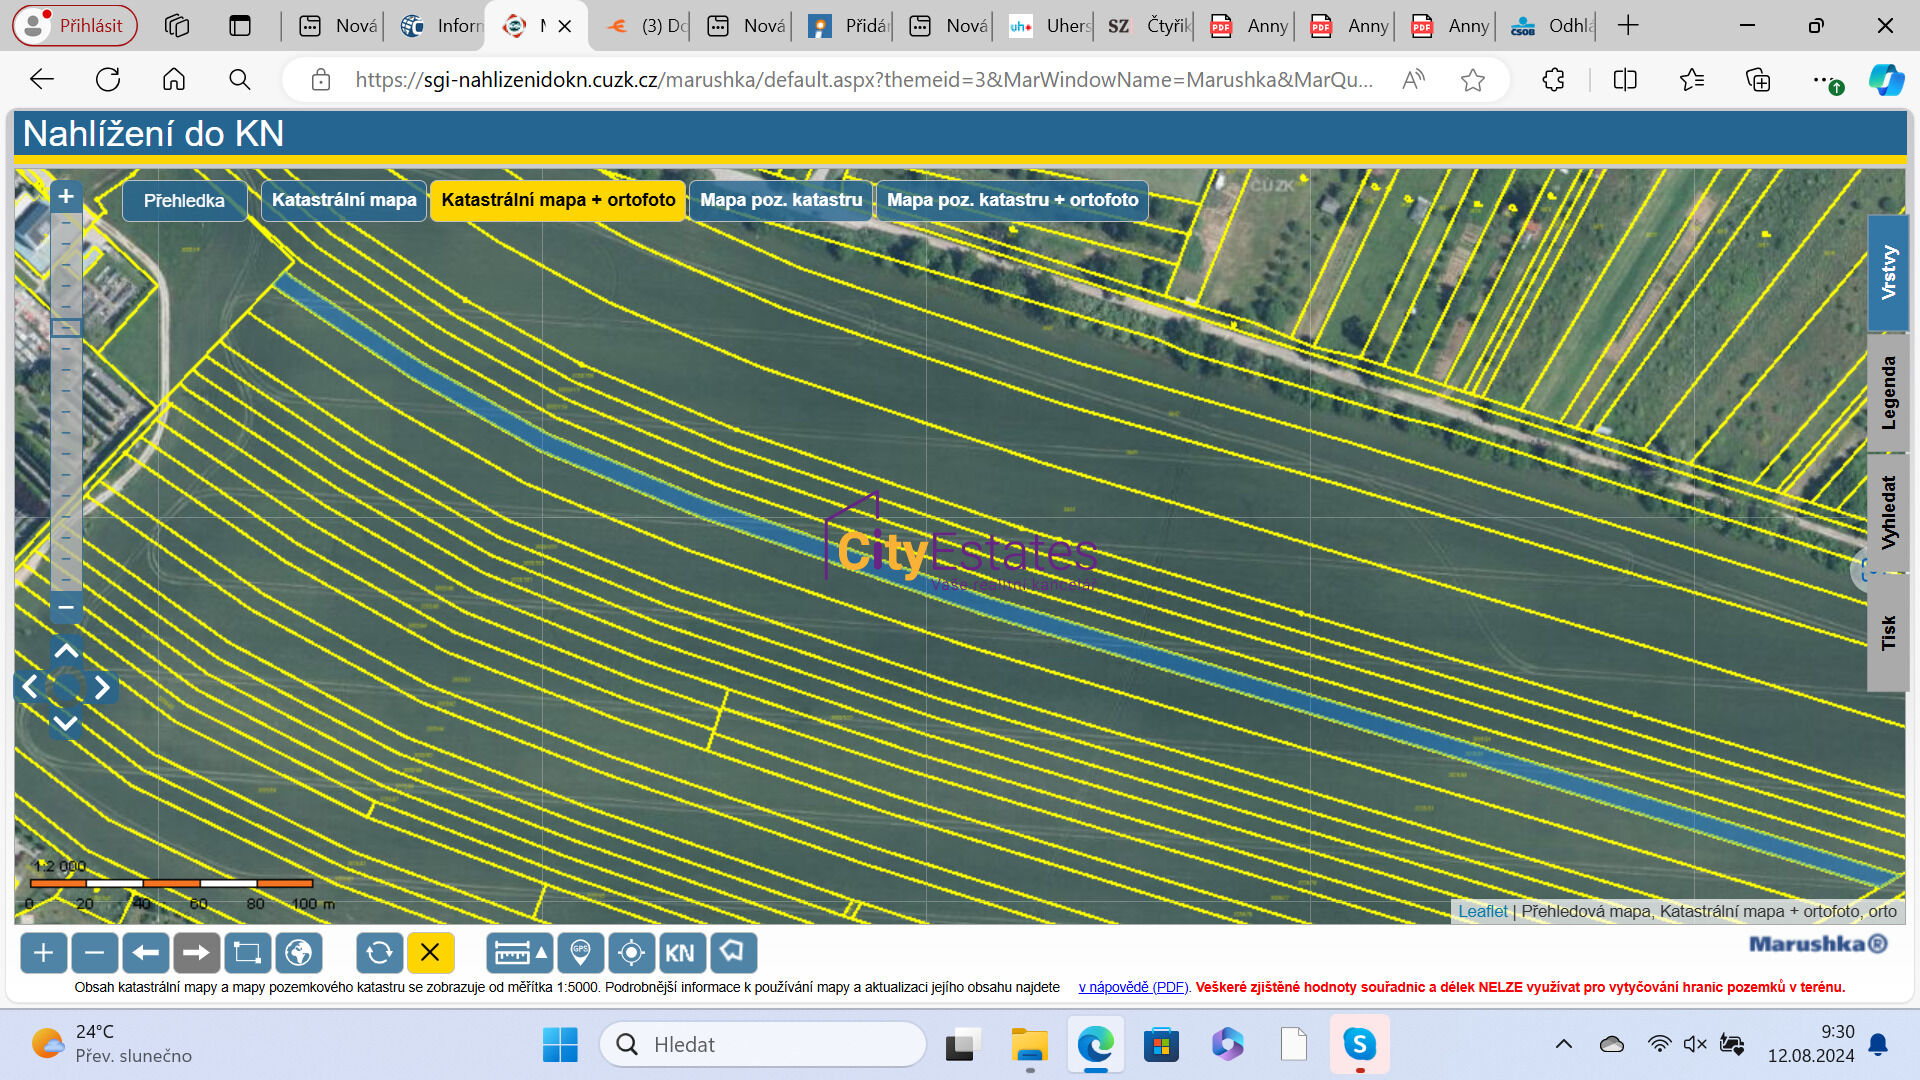Pan the map down

pyautogui.click(x=66, y=722)
